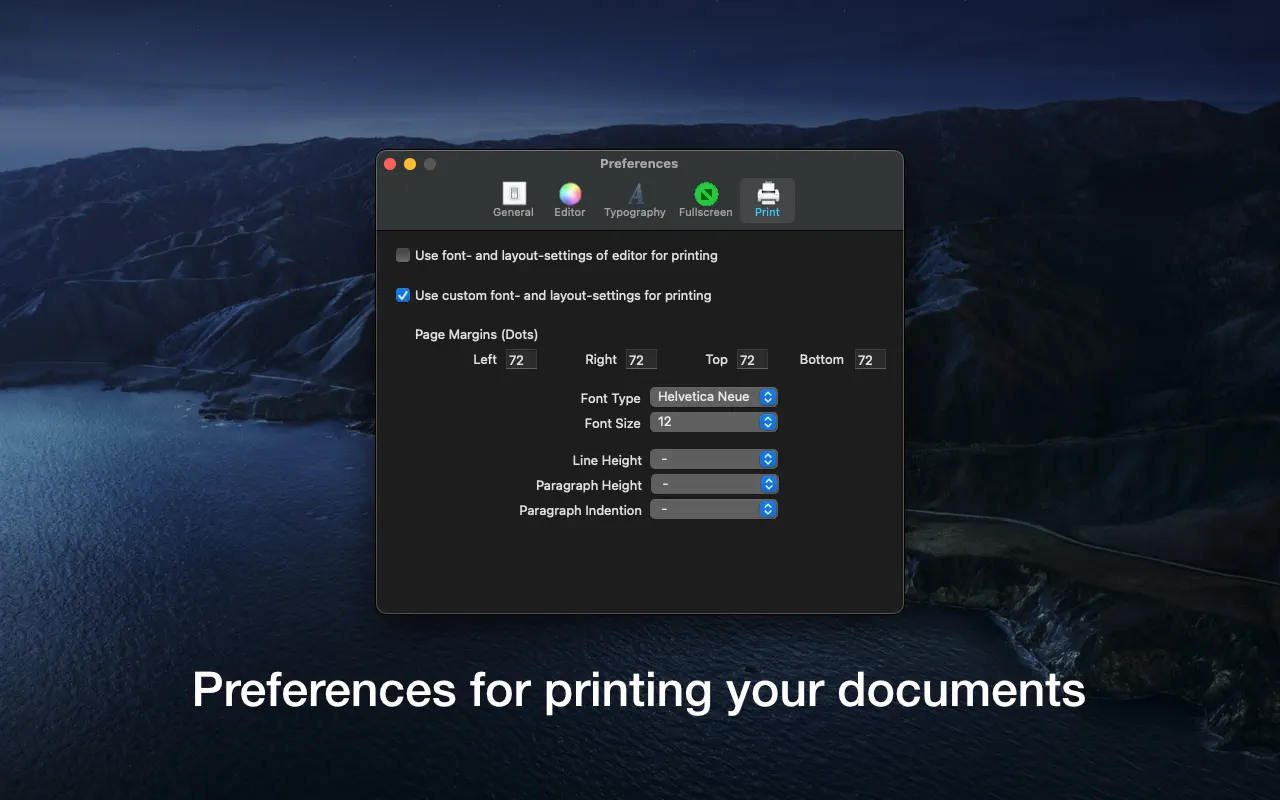This screenshot has height=800, width=1280.
Task: Click the Right margin input field
Action: coord(641,360)
